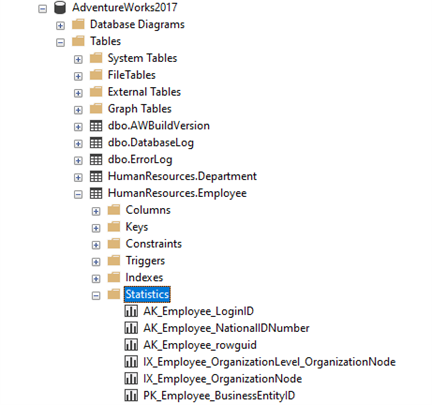Image resolution: width=432 pixels, height=405 pixels.
Task: Expand the Indexes folder
Action: pyautogui.click(x=96, y=279)
